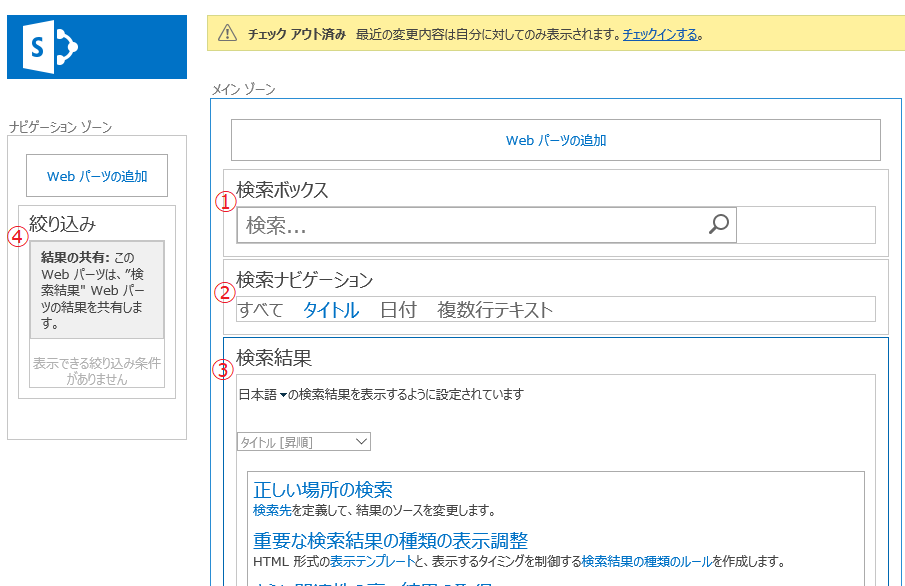Click the 検索先 link
The height and width of the screenshot is (586, 905).
coord(272,510)
